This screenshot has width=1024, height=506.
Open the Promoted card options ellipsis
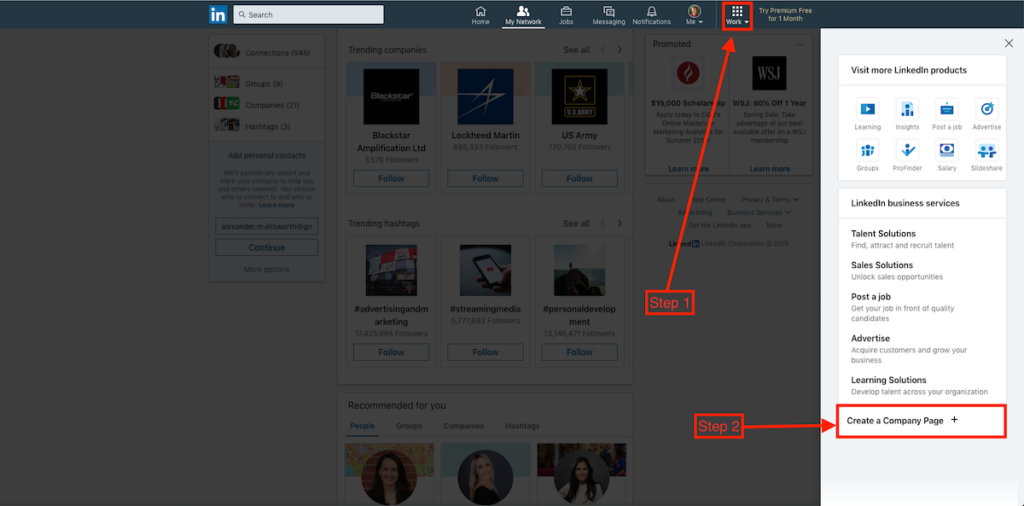[x=801, y=44]
